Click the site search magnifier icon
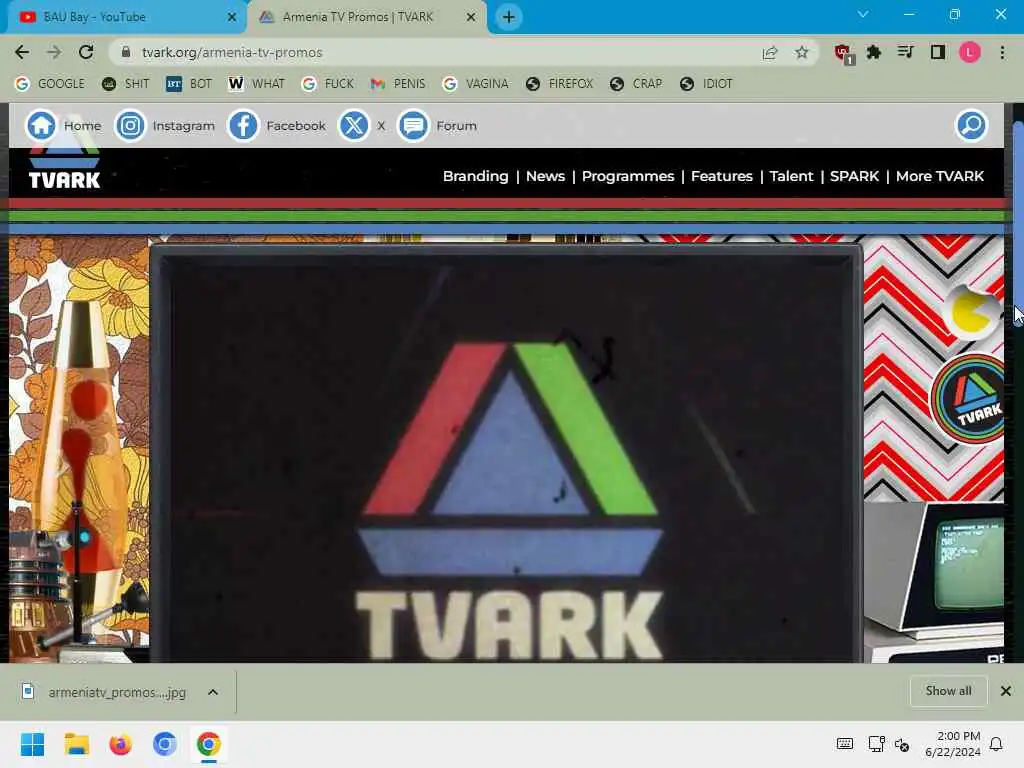The image size is (1024, 768). click(971, 125)
